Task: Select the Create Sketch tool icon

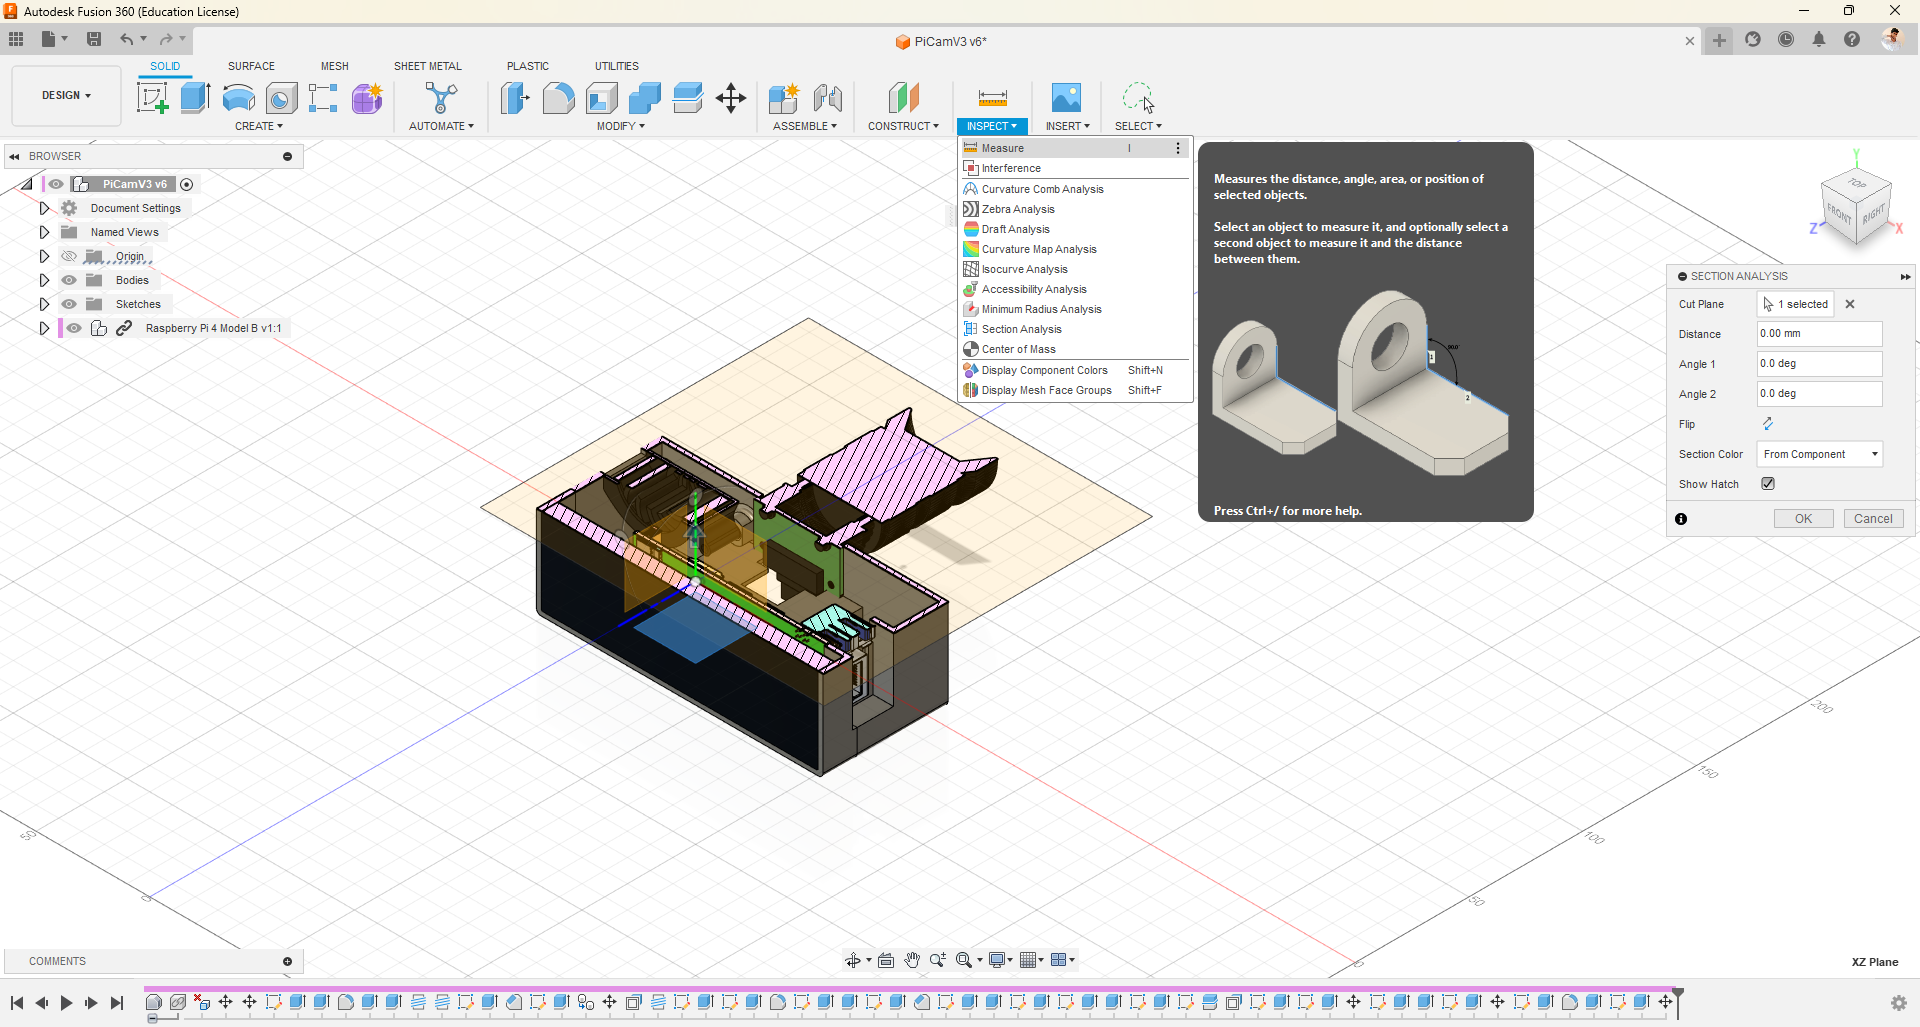Action: pyautogui.click(x=152, y=98)
